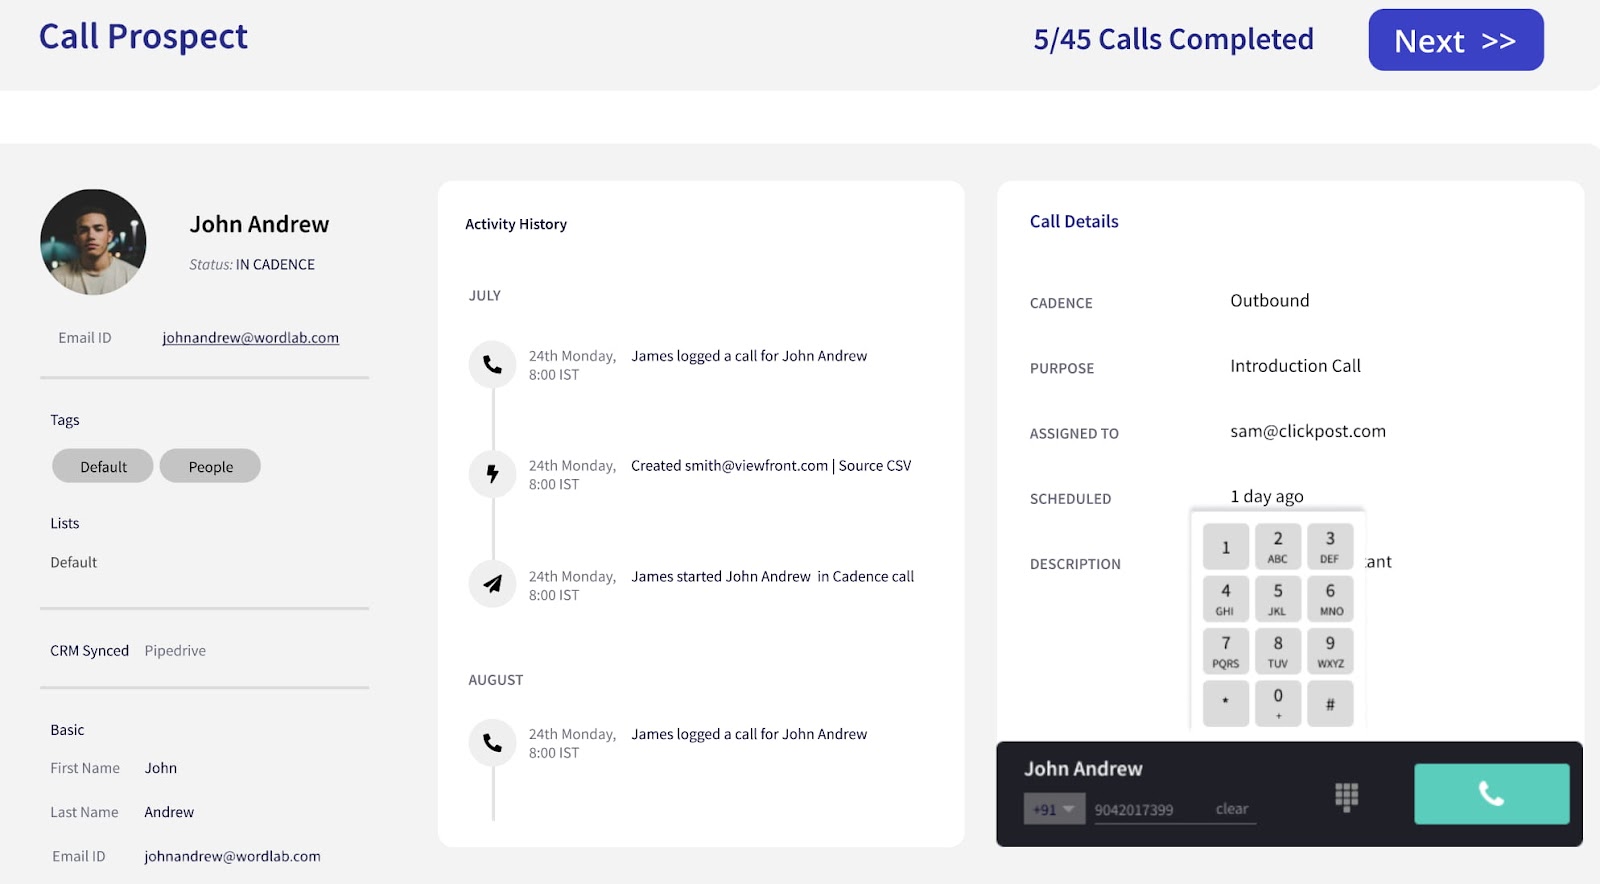Open John Andrew's profile photo
The width and height of the screenshot is (1600, 884).
93,242
